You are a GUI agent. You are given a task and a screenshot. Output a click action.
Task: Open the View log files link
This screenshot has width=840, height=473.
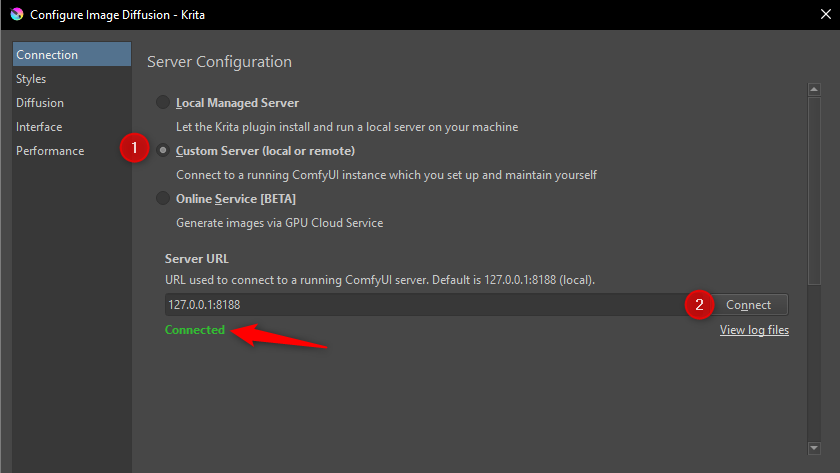click(754, 330)
